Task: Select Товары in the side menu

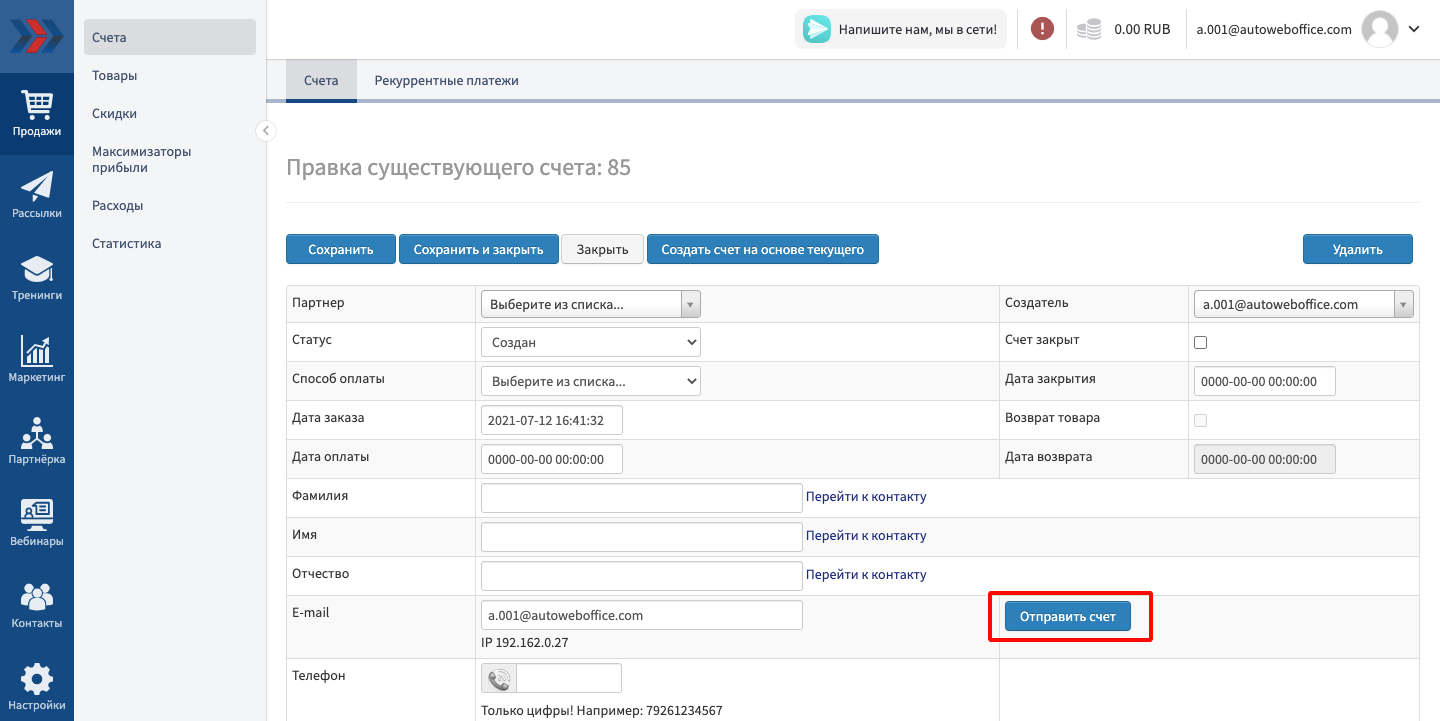Action: (115, 75)
